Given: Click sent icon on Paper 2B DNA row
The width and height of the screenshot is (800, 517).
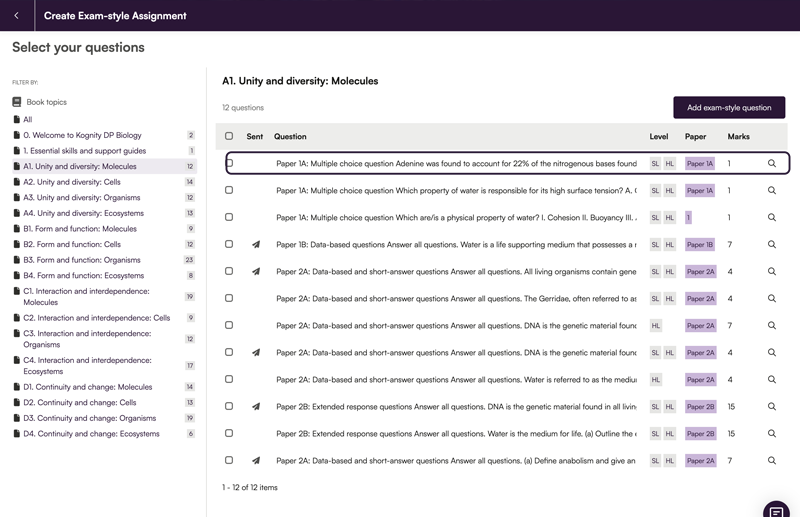Looking at the screenshot, I should 256,407.
